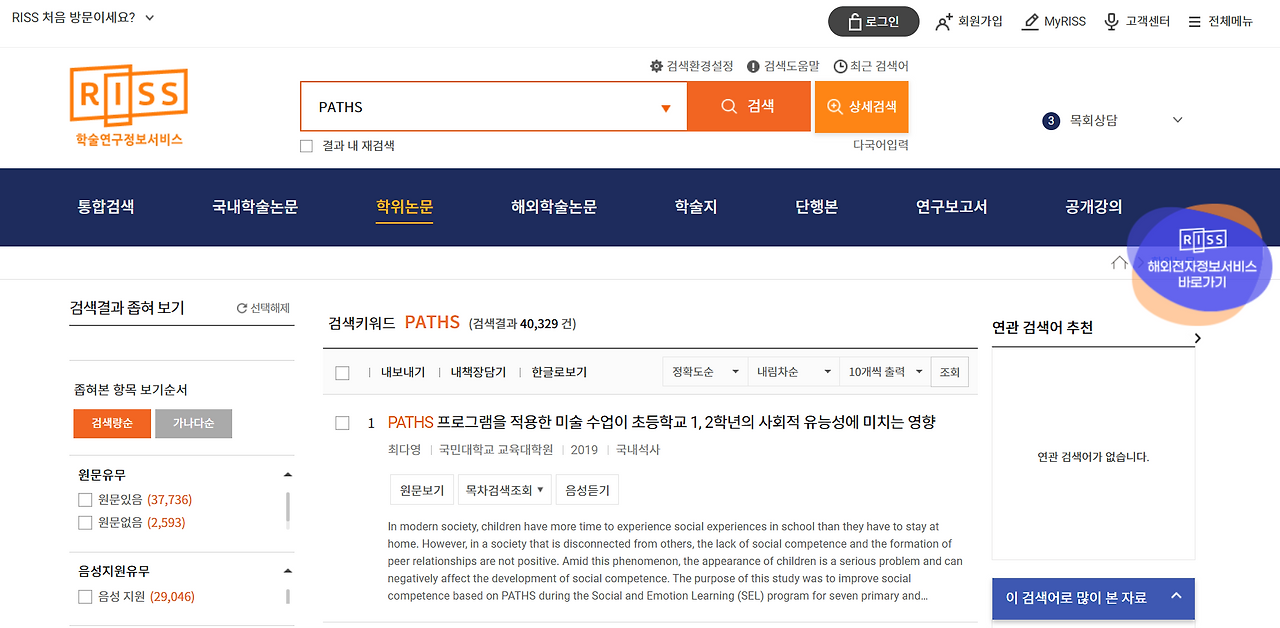Screen dimensions: 1280x628
Task: Click the rank badge number 3
Action: (1051, 121)
